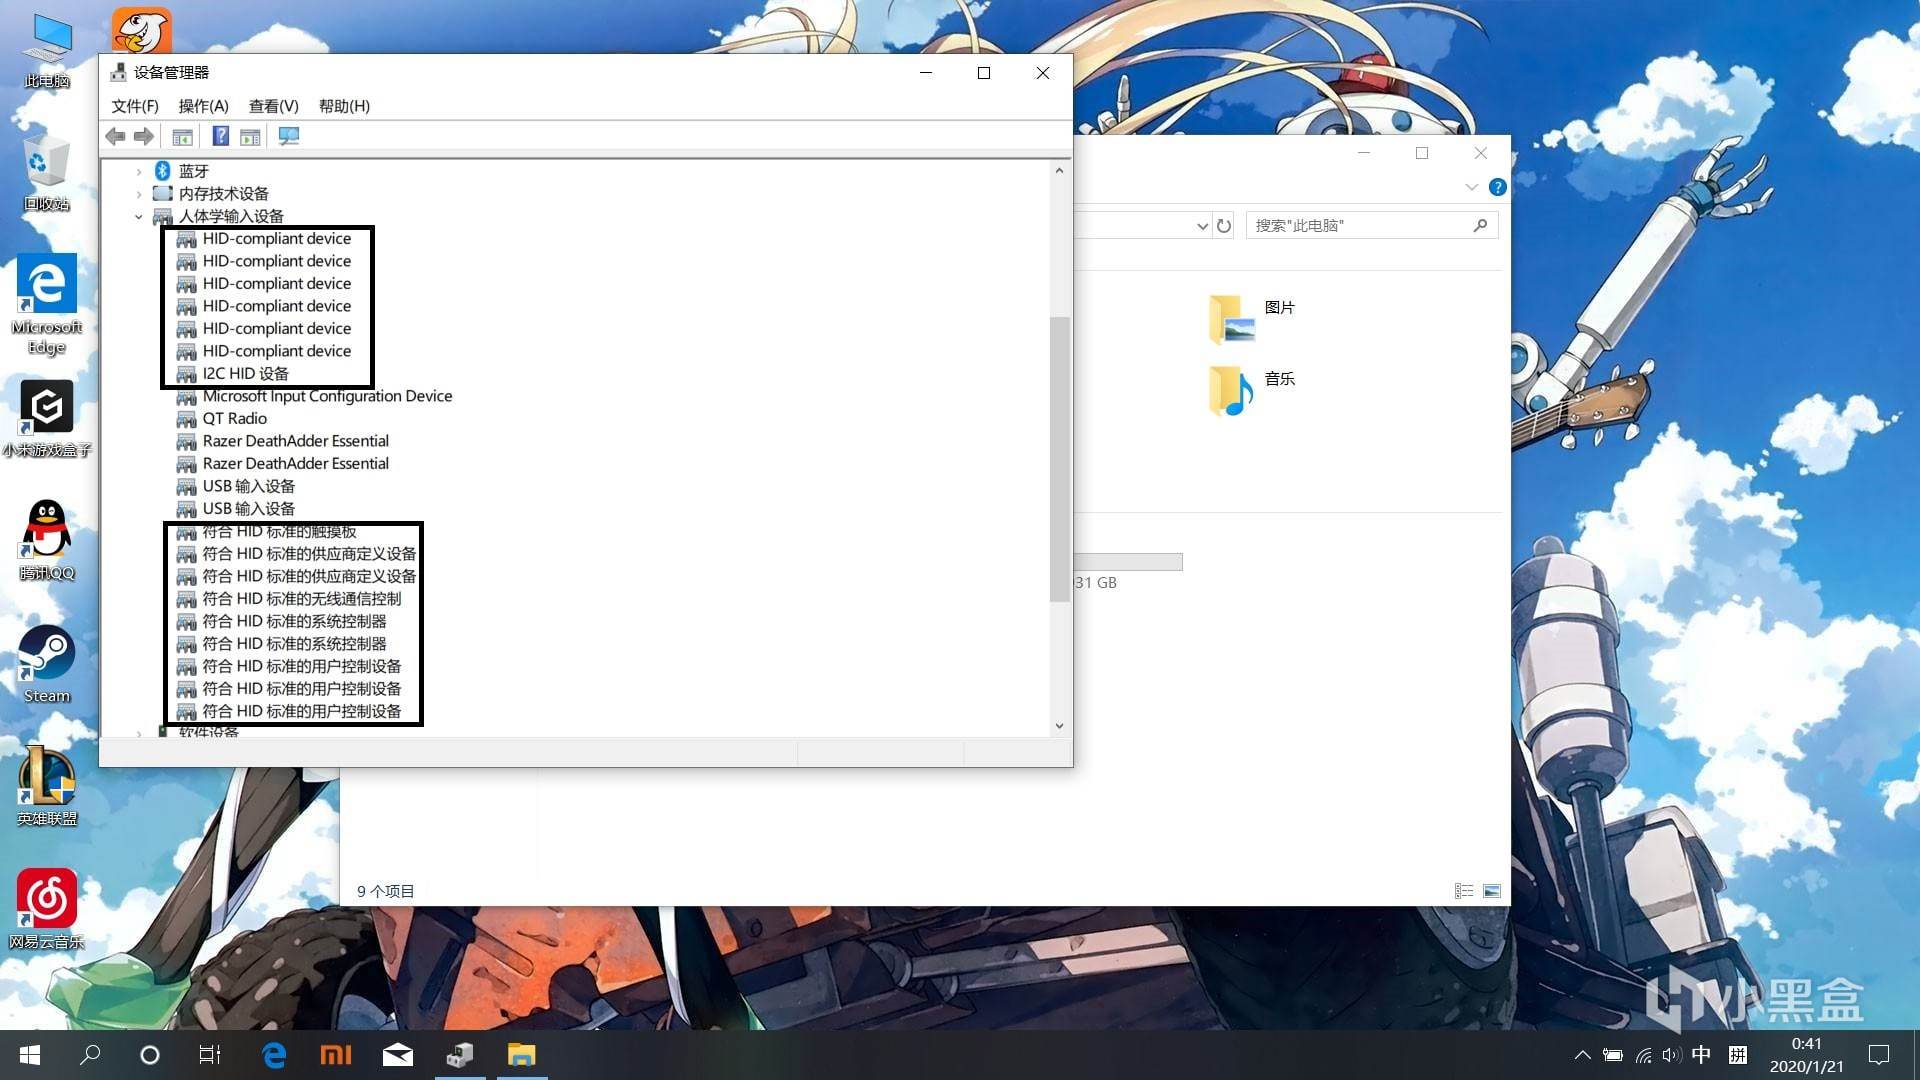Collapse the 人体学输入设备 tree node

pyautogui.click(x=139, y=217)
